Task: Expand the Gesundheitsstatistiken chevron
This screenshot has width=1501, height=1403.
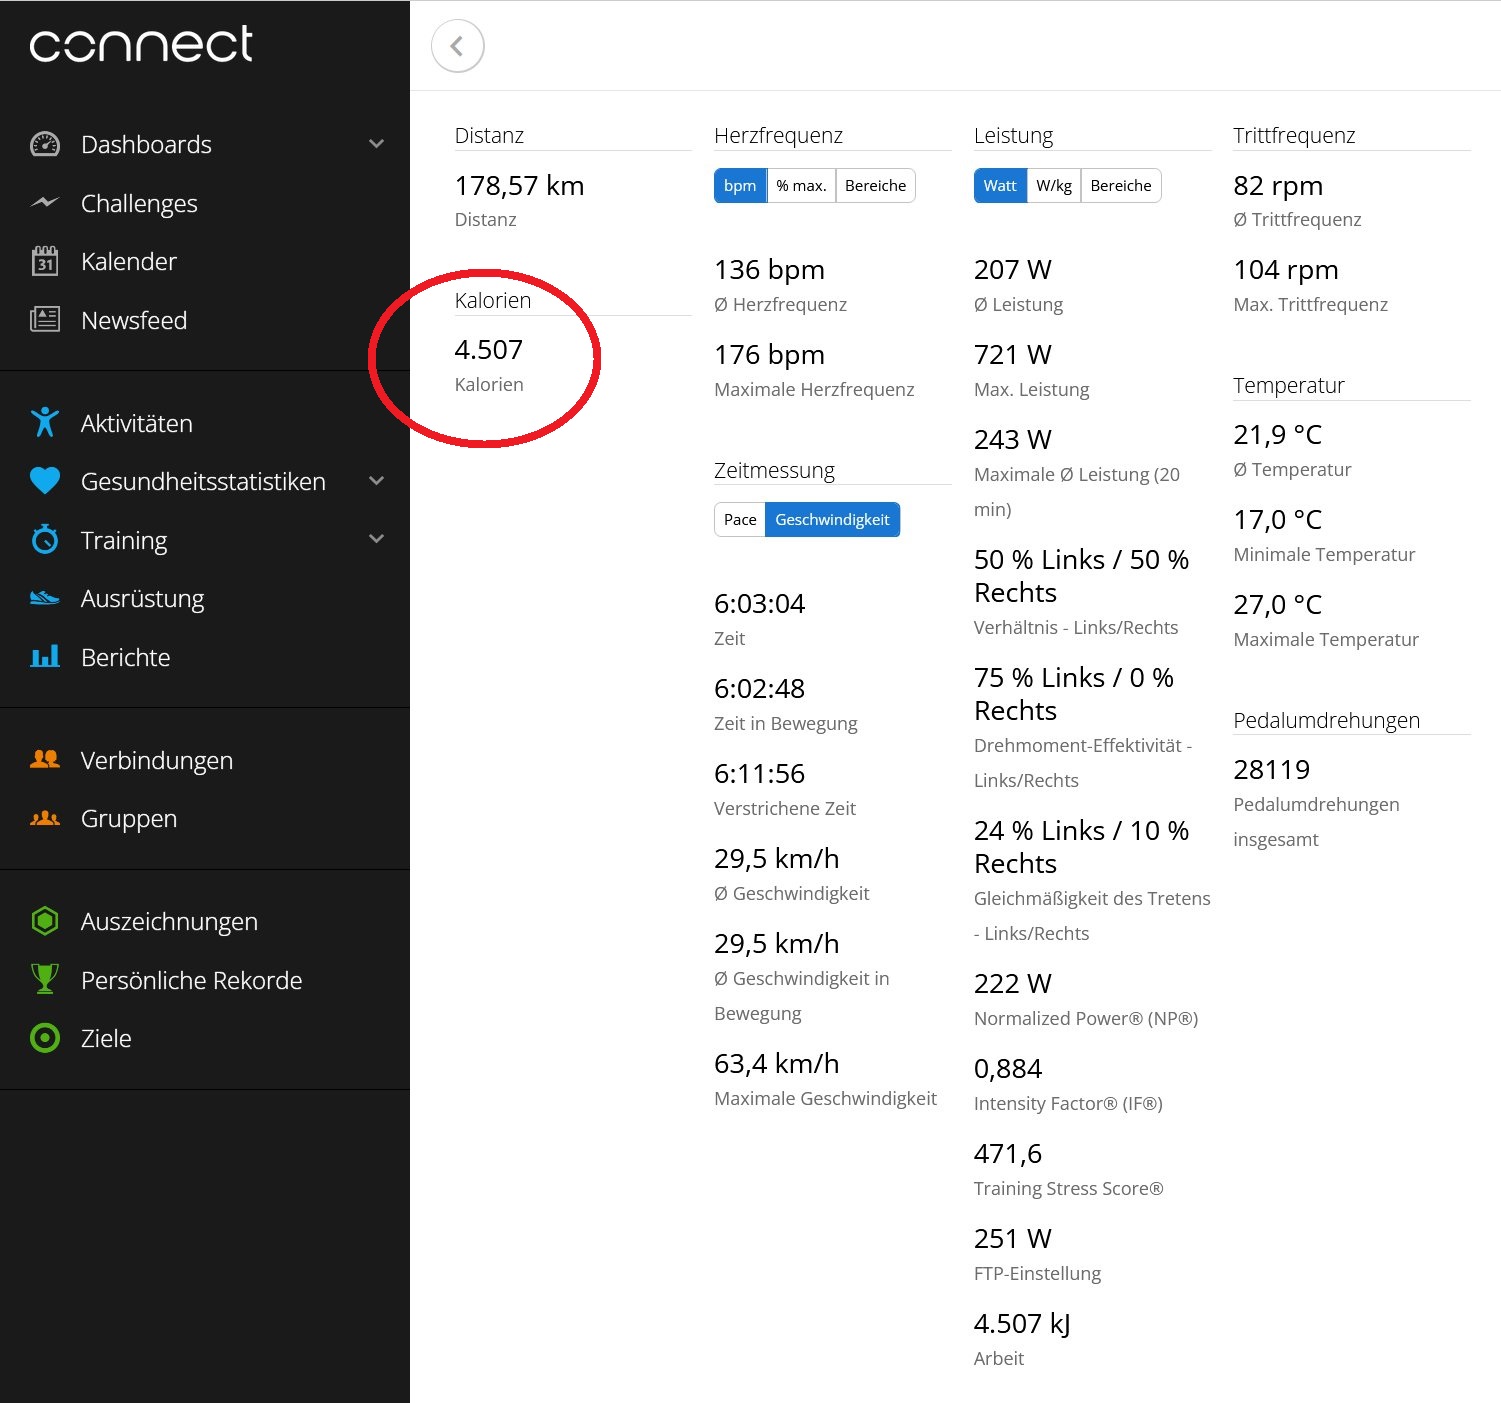Action: coord(377,481)
